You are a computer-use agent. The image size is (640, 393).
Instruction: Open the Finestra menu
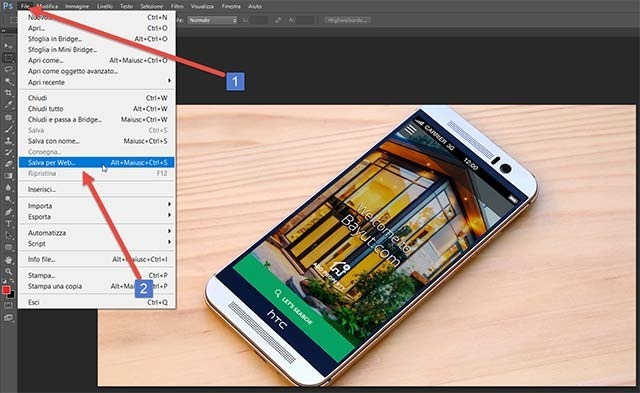231,7
